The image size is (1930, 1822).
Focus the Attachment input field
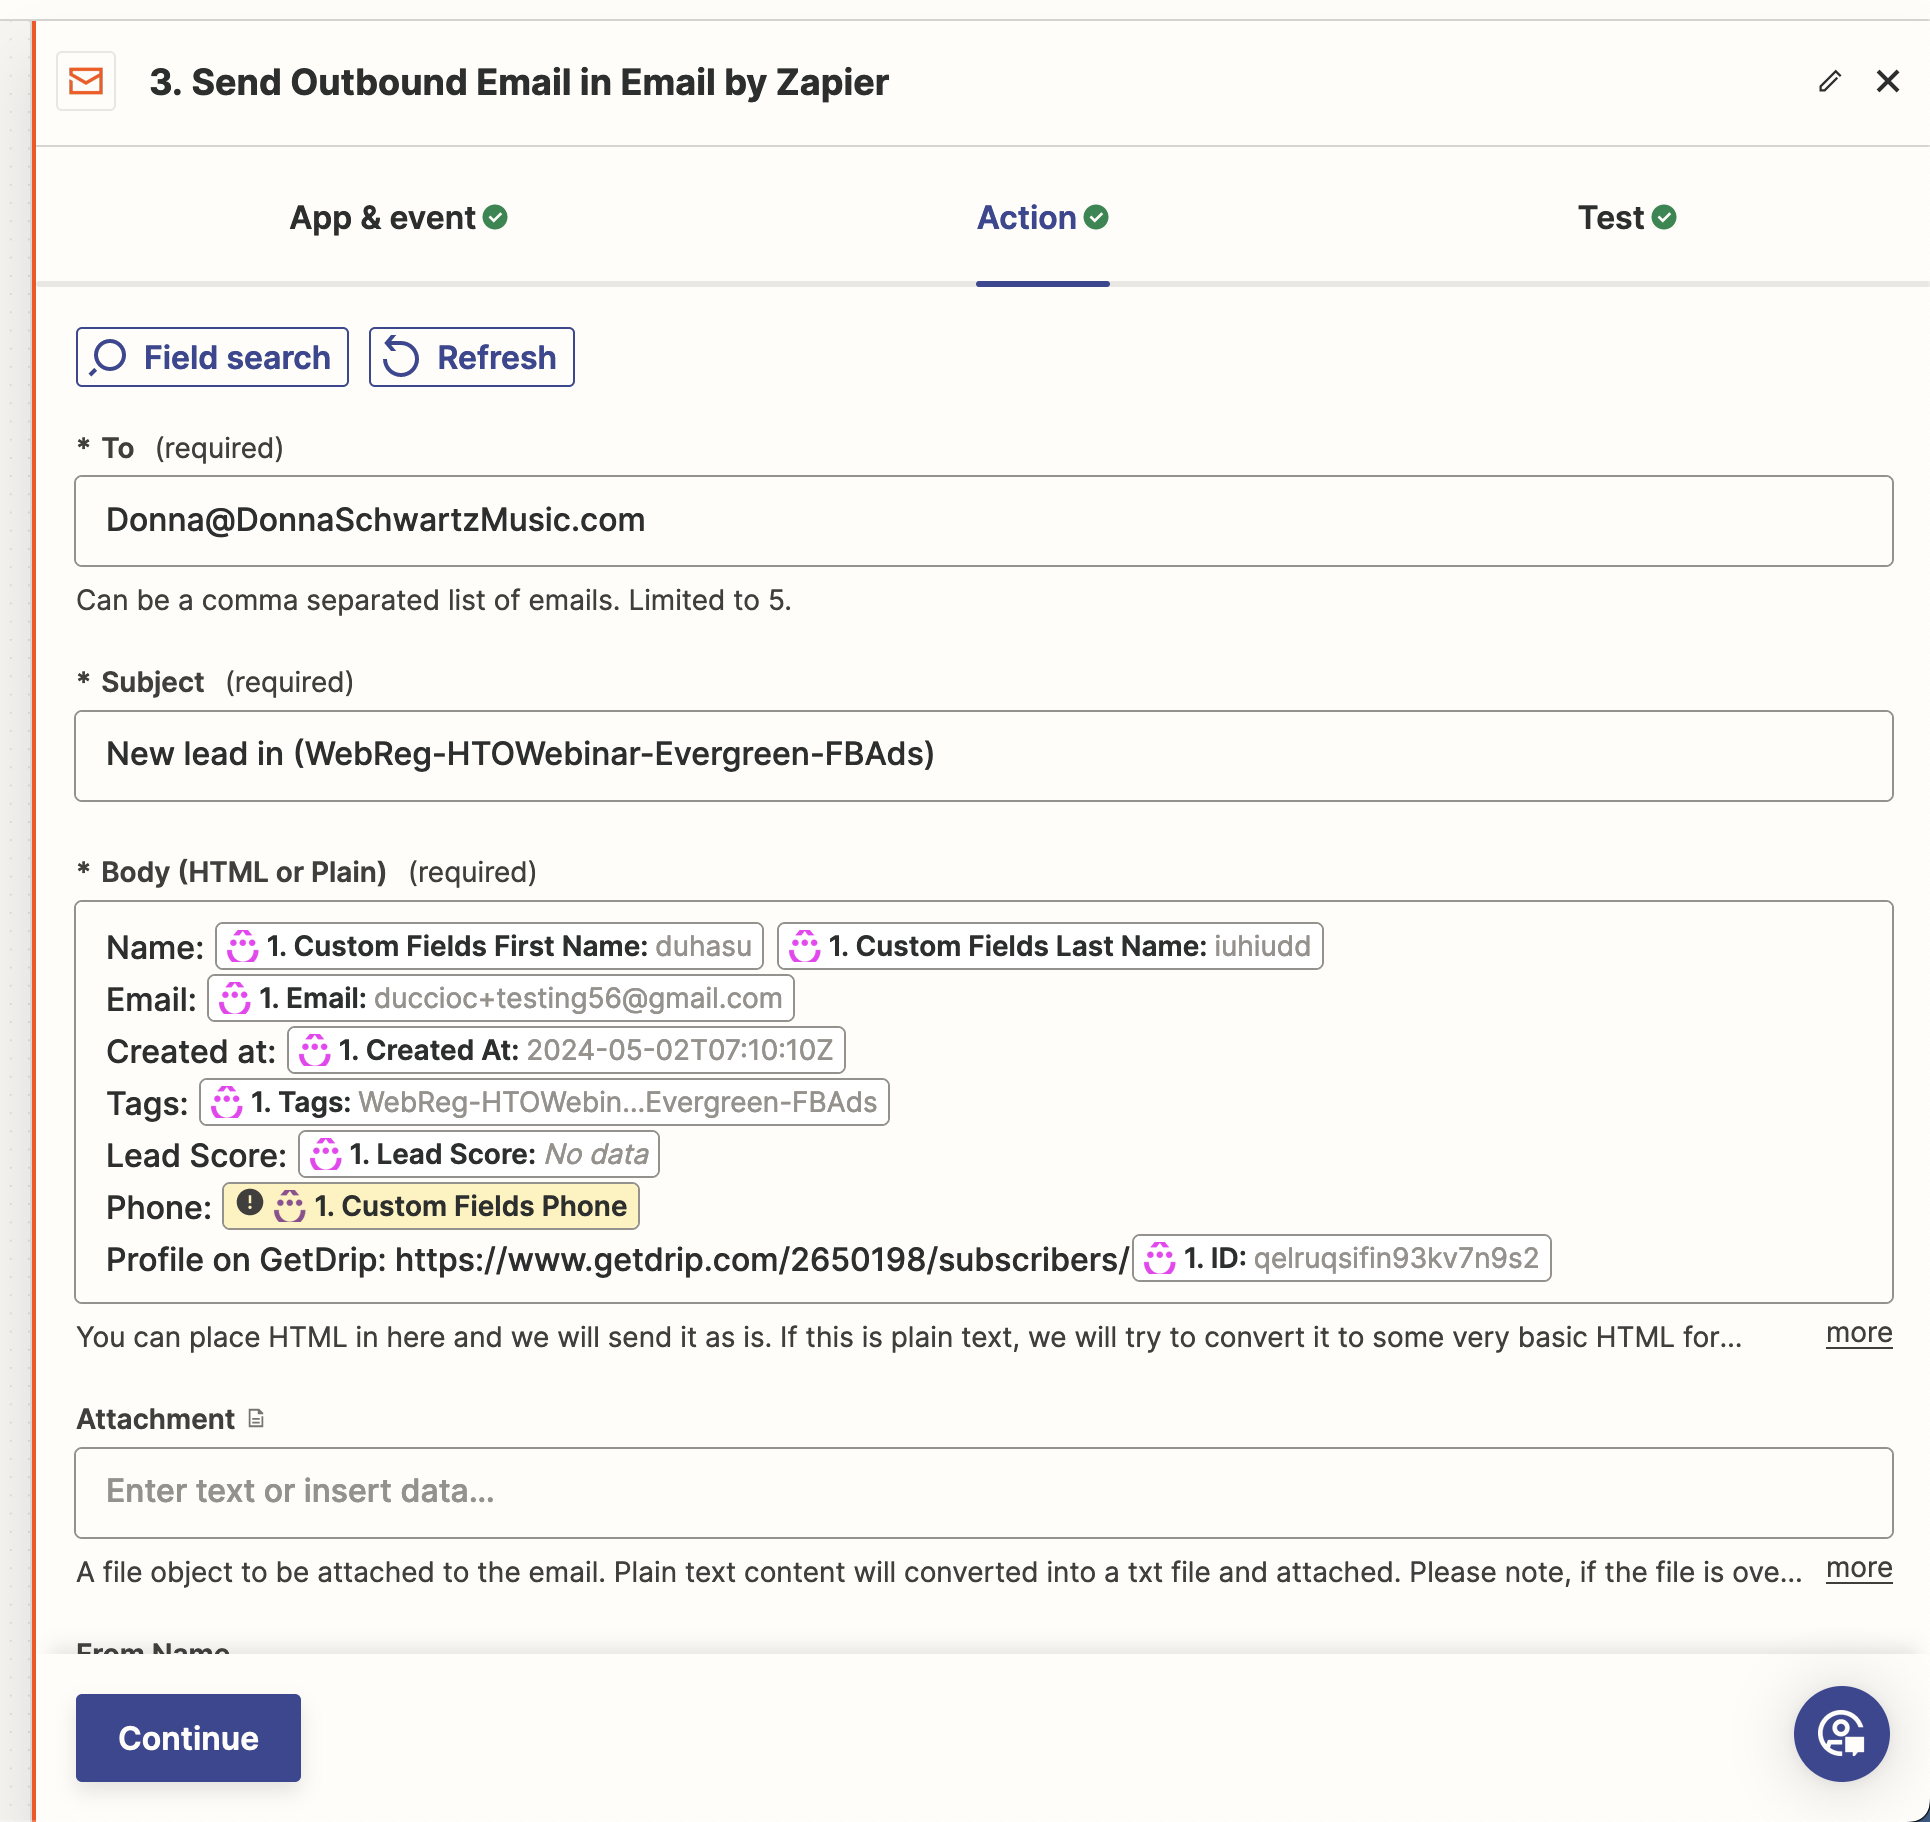point(984,1492)
